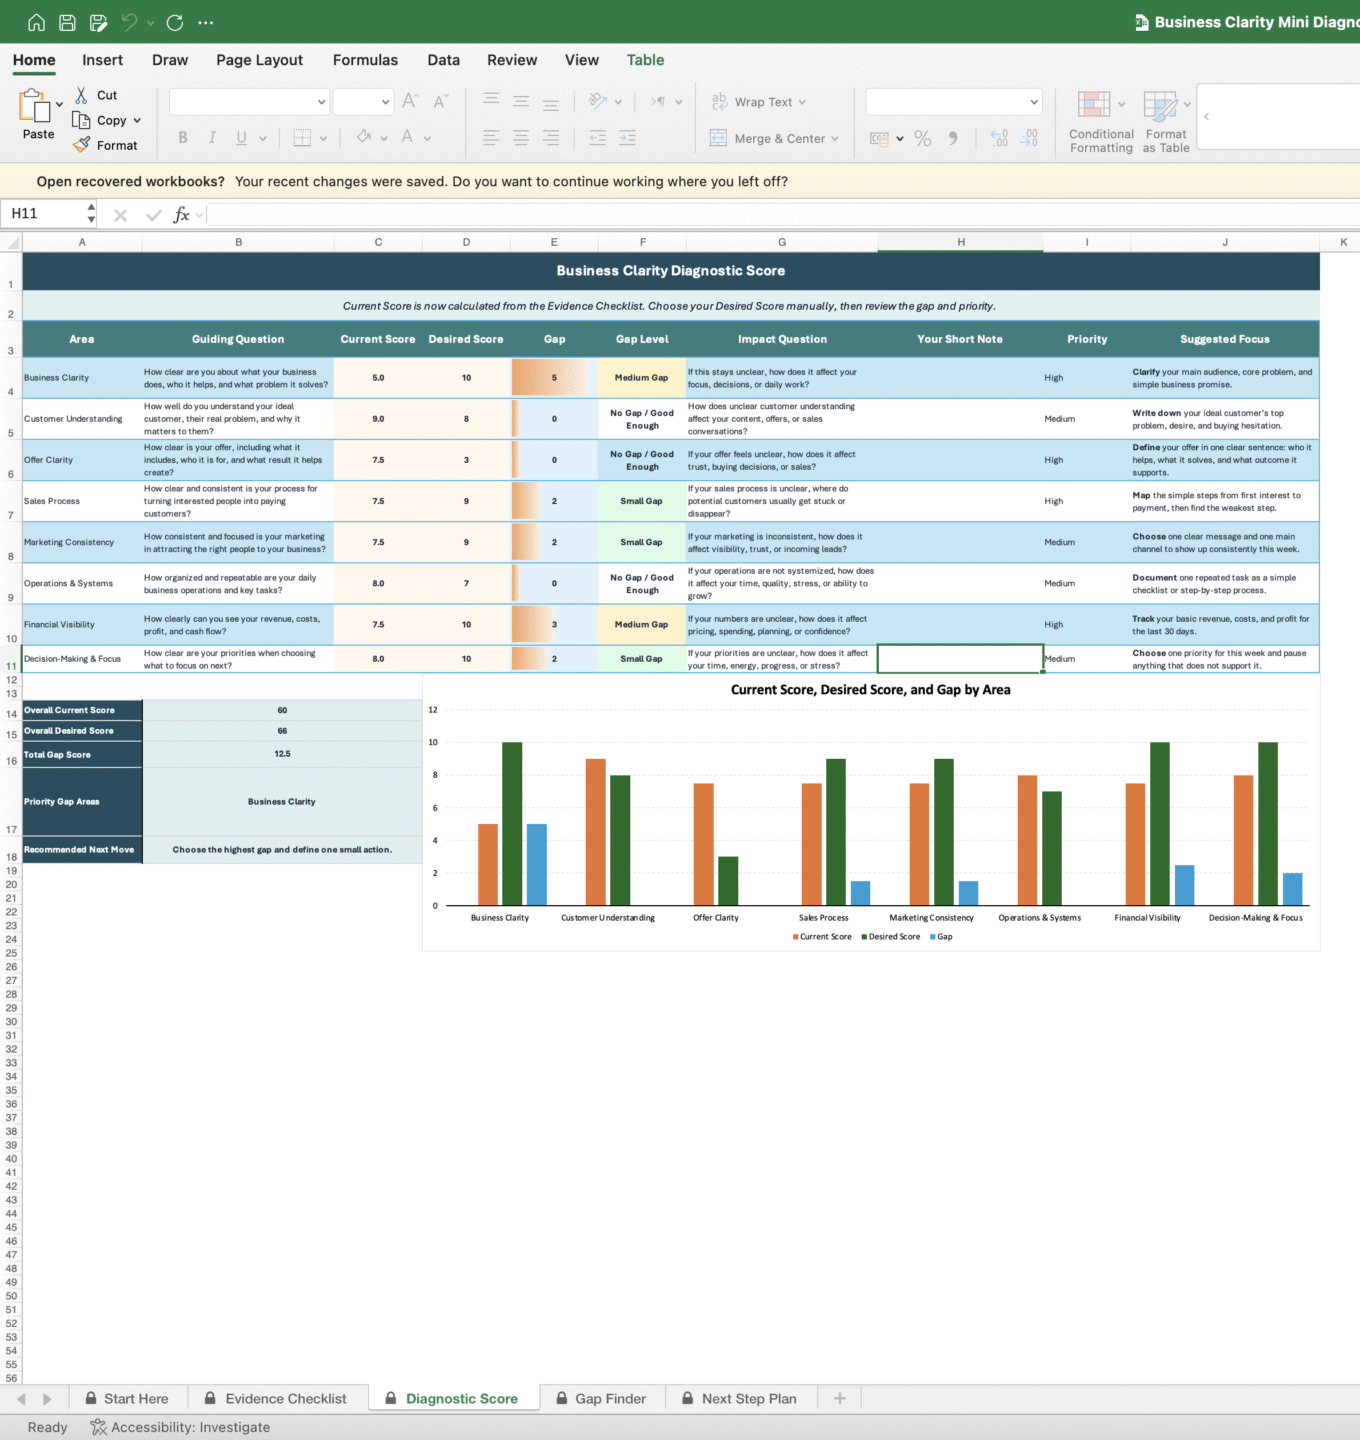Switch to the Gap Finder sheet
Image resolution: width=1360 pixels, height=1440 pixels.
[x=601, y=1398]
